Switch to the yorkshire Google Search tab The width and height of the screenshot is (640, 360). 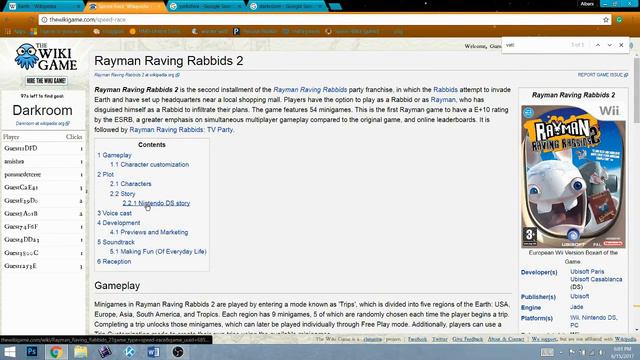(206, 7)
